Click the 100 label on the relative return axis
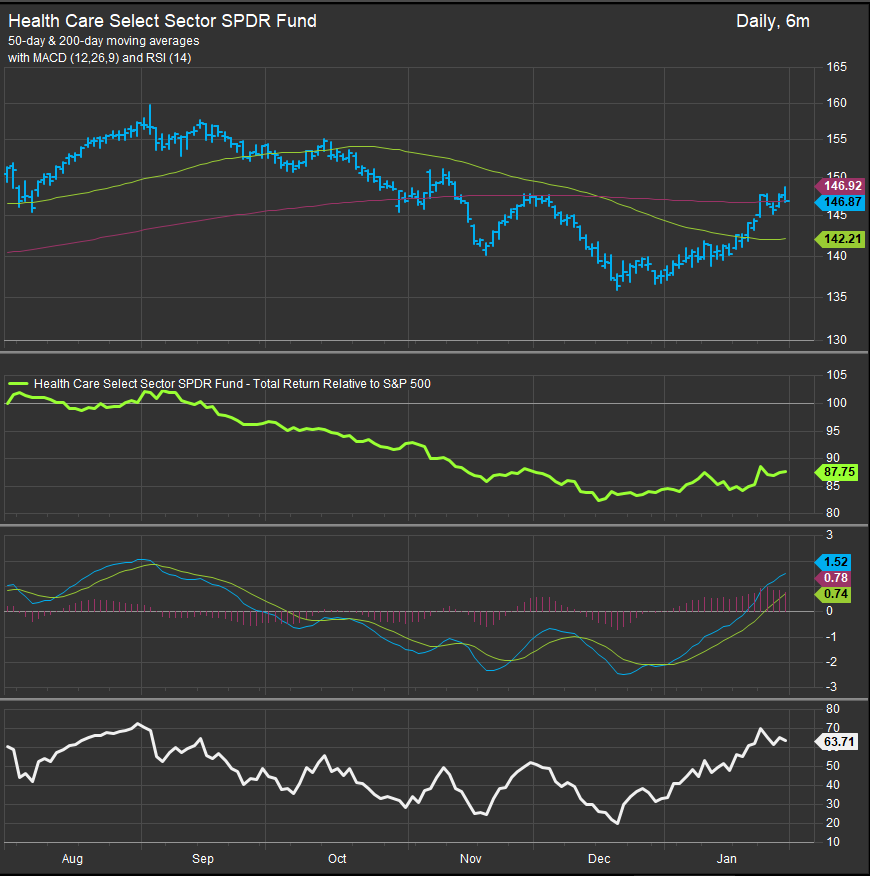 [x=836, y=403]
